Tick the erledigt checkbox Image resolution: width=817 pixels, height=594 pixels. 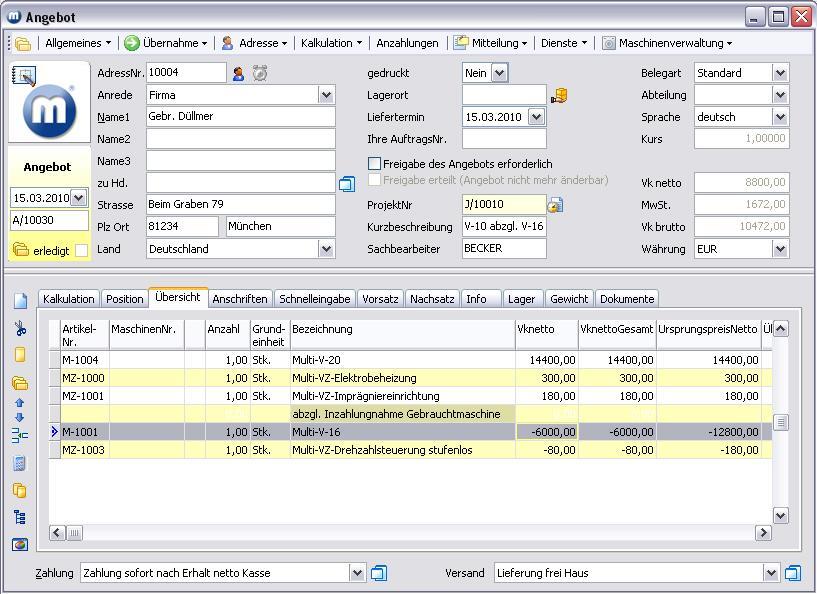[x=81, y=250]
